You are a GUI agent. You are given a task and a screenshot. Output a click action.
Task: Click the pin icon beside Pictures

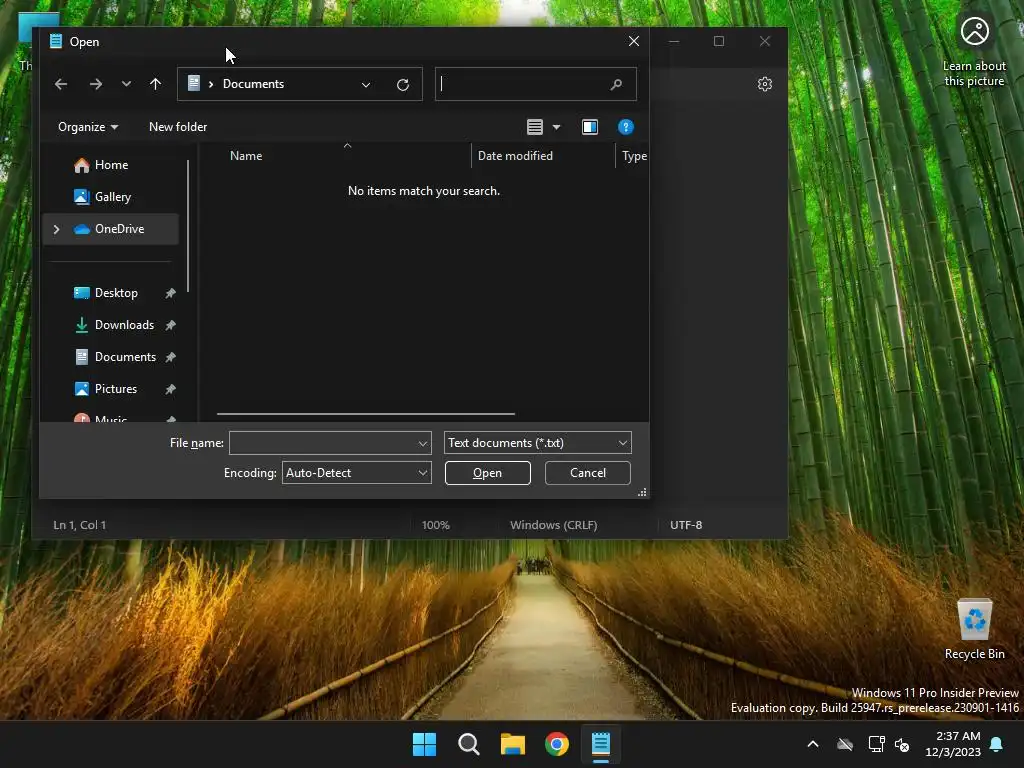(x=170, y=389)
